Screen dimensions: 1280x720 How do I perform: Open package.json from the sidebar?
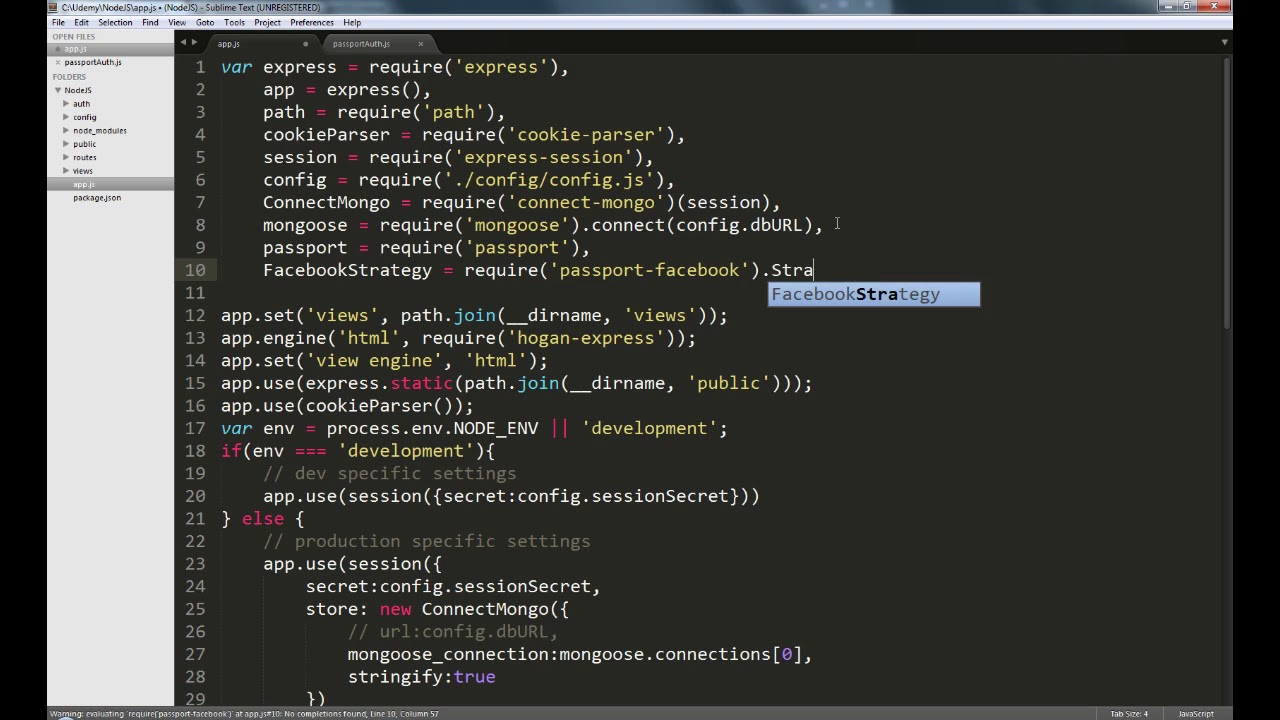click(x=97, y=198)
